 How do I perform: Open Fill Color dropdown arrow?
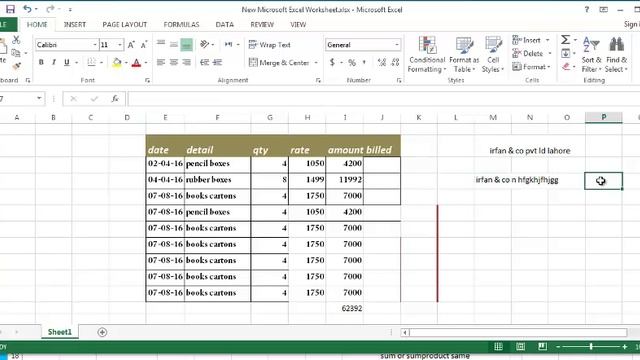click(x=126, y=63)
